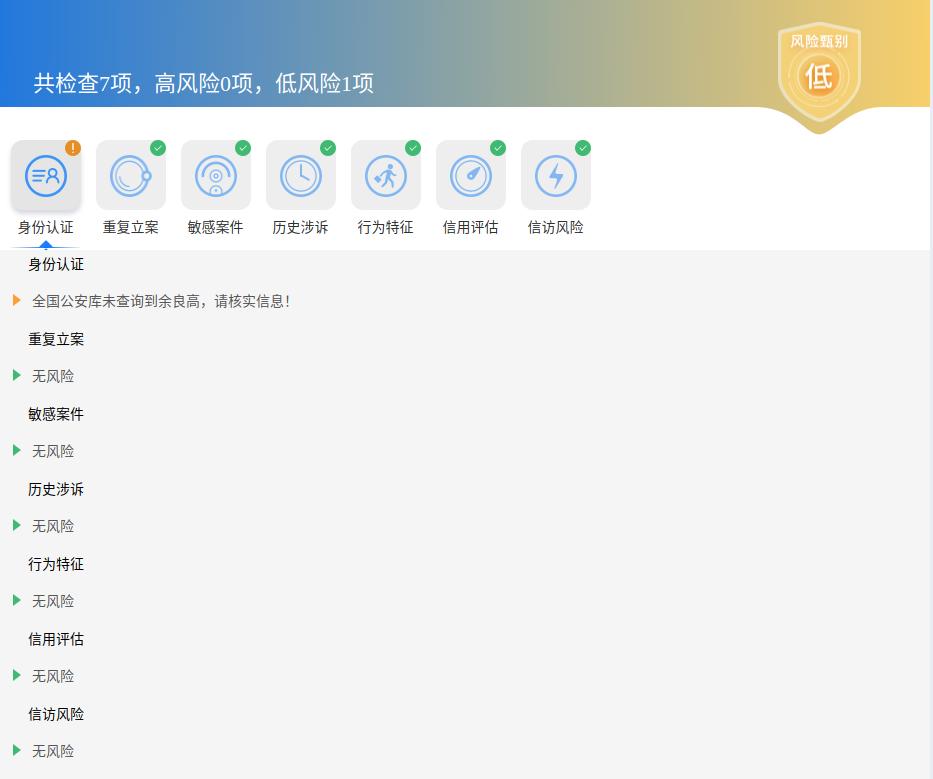933x779 pixels.
Task: Expand the green arrow under 信用评估
Action: coord(17,675)
